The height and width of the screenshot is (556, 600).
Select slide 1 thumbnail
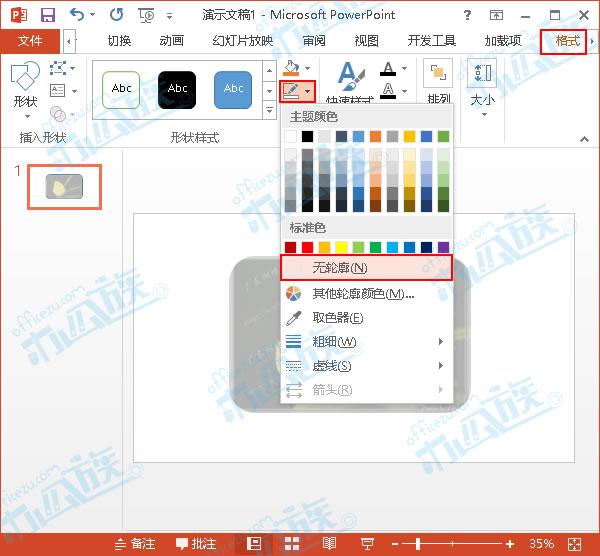tap(64, 187)
